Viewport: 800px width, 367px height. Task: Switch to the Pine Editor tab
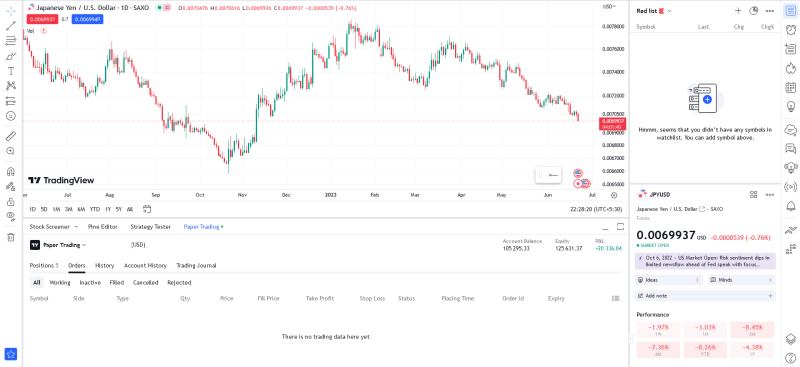point(103,227)
